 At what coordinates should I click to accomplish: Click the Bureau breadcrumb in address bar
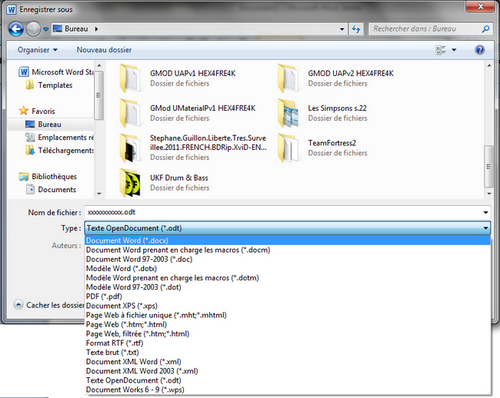[x=76, y=29]
